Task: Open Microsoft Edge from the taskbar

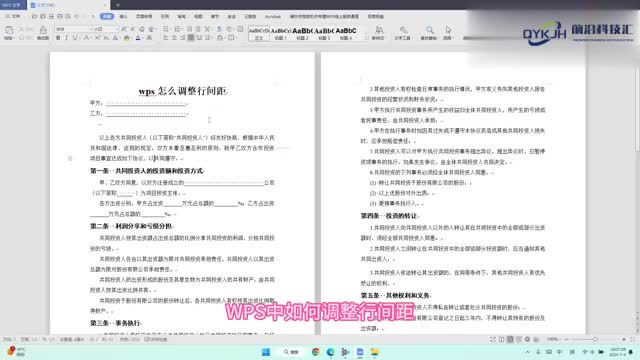Action: (x=330, y=352)
